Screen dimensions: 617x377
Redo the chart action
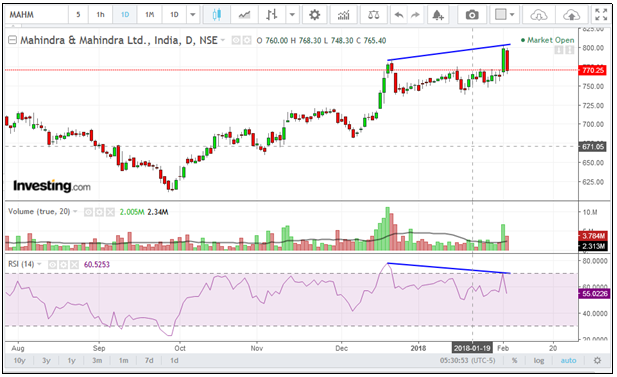(415, 15)
